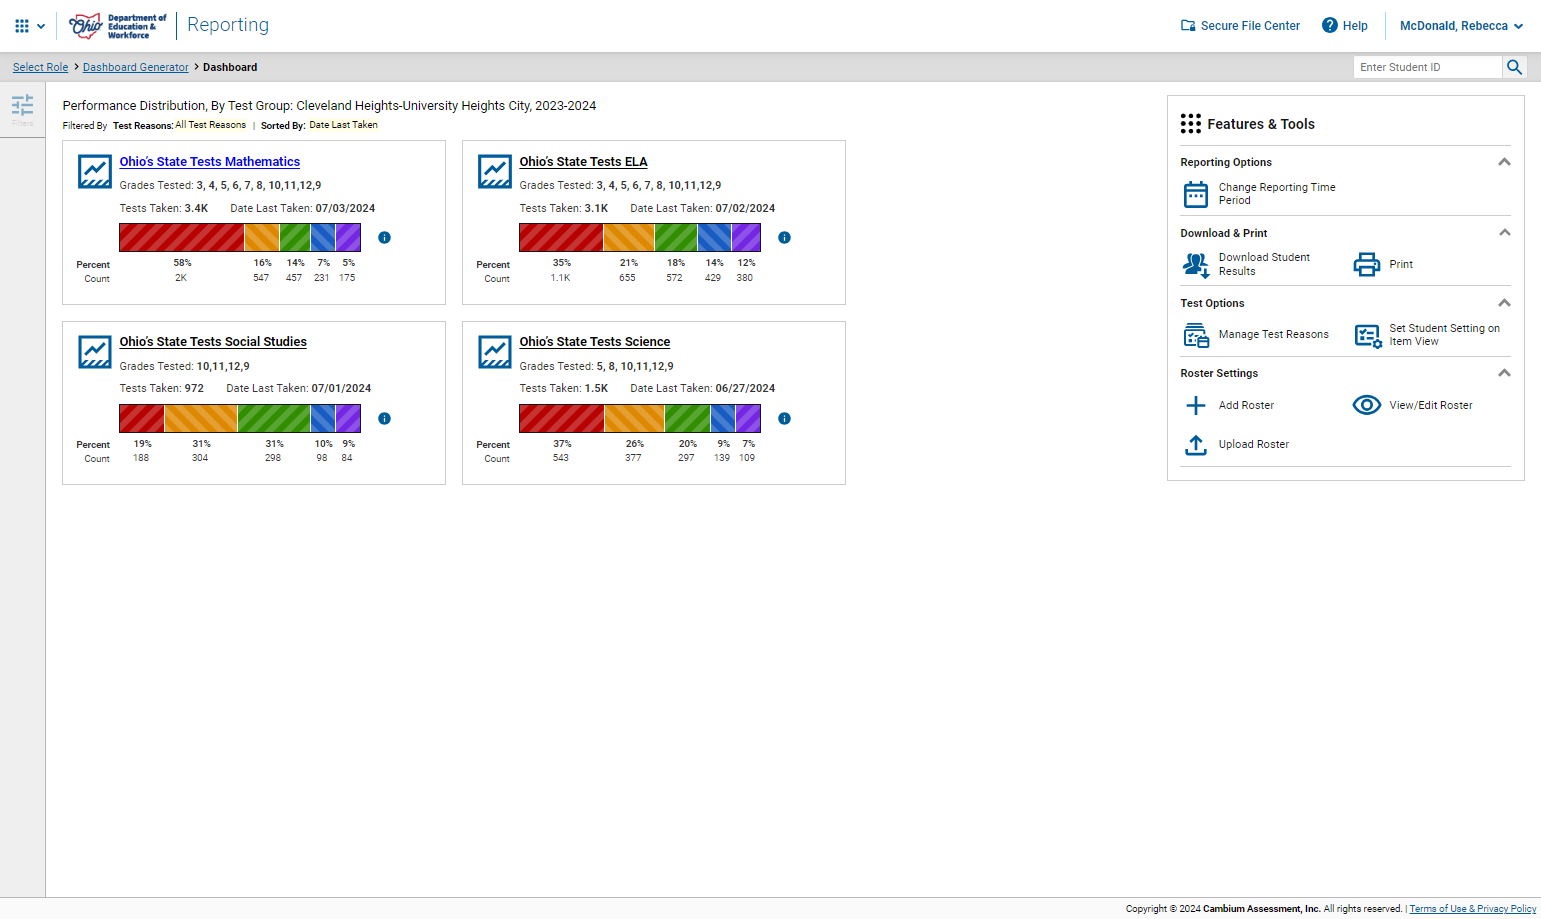This screenshot has height=919, width=1541.
Task: Click the orange 31% Social Studies bar segment
Action: click(x=201, y=419)
